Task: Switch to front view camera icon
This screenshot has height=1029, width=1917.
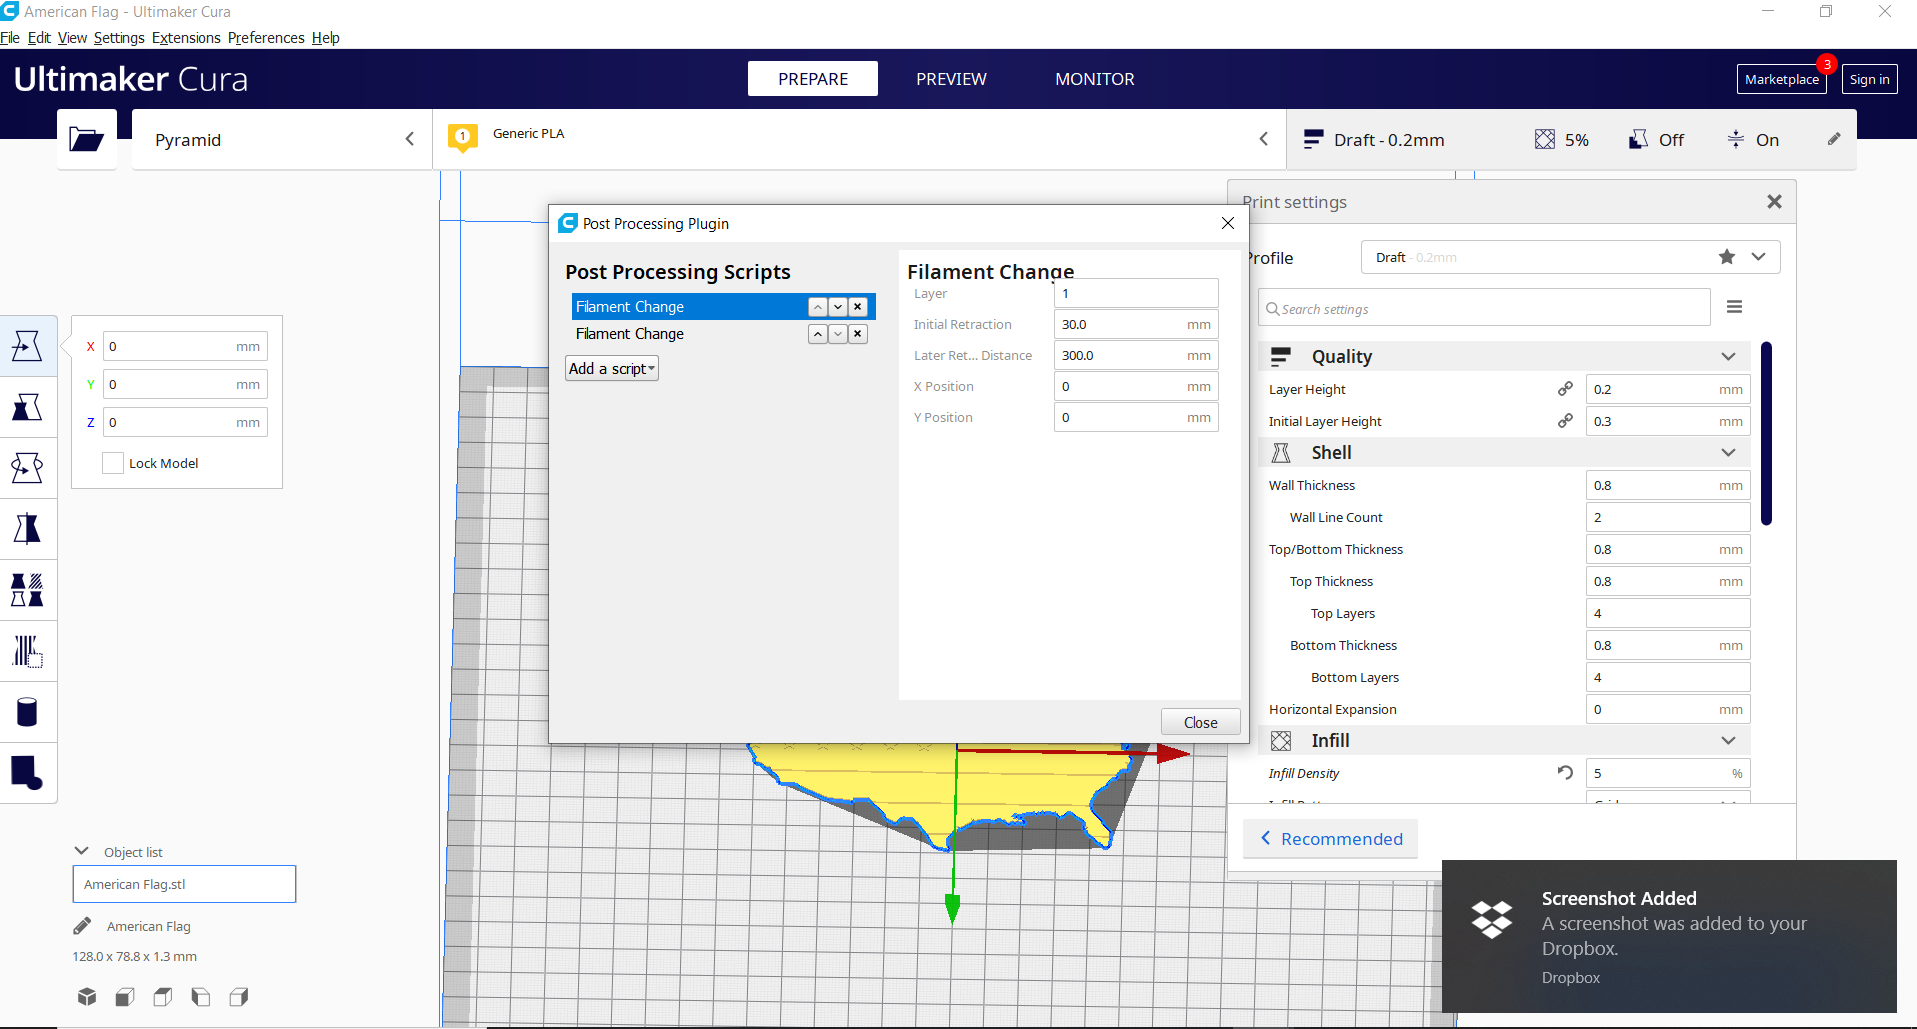Action: pos(125,996)
